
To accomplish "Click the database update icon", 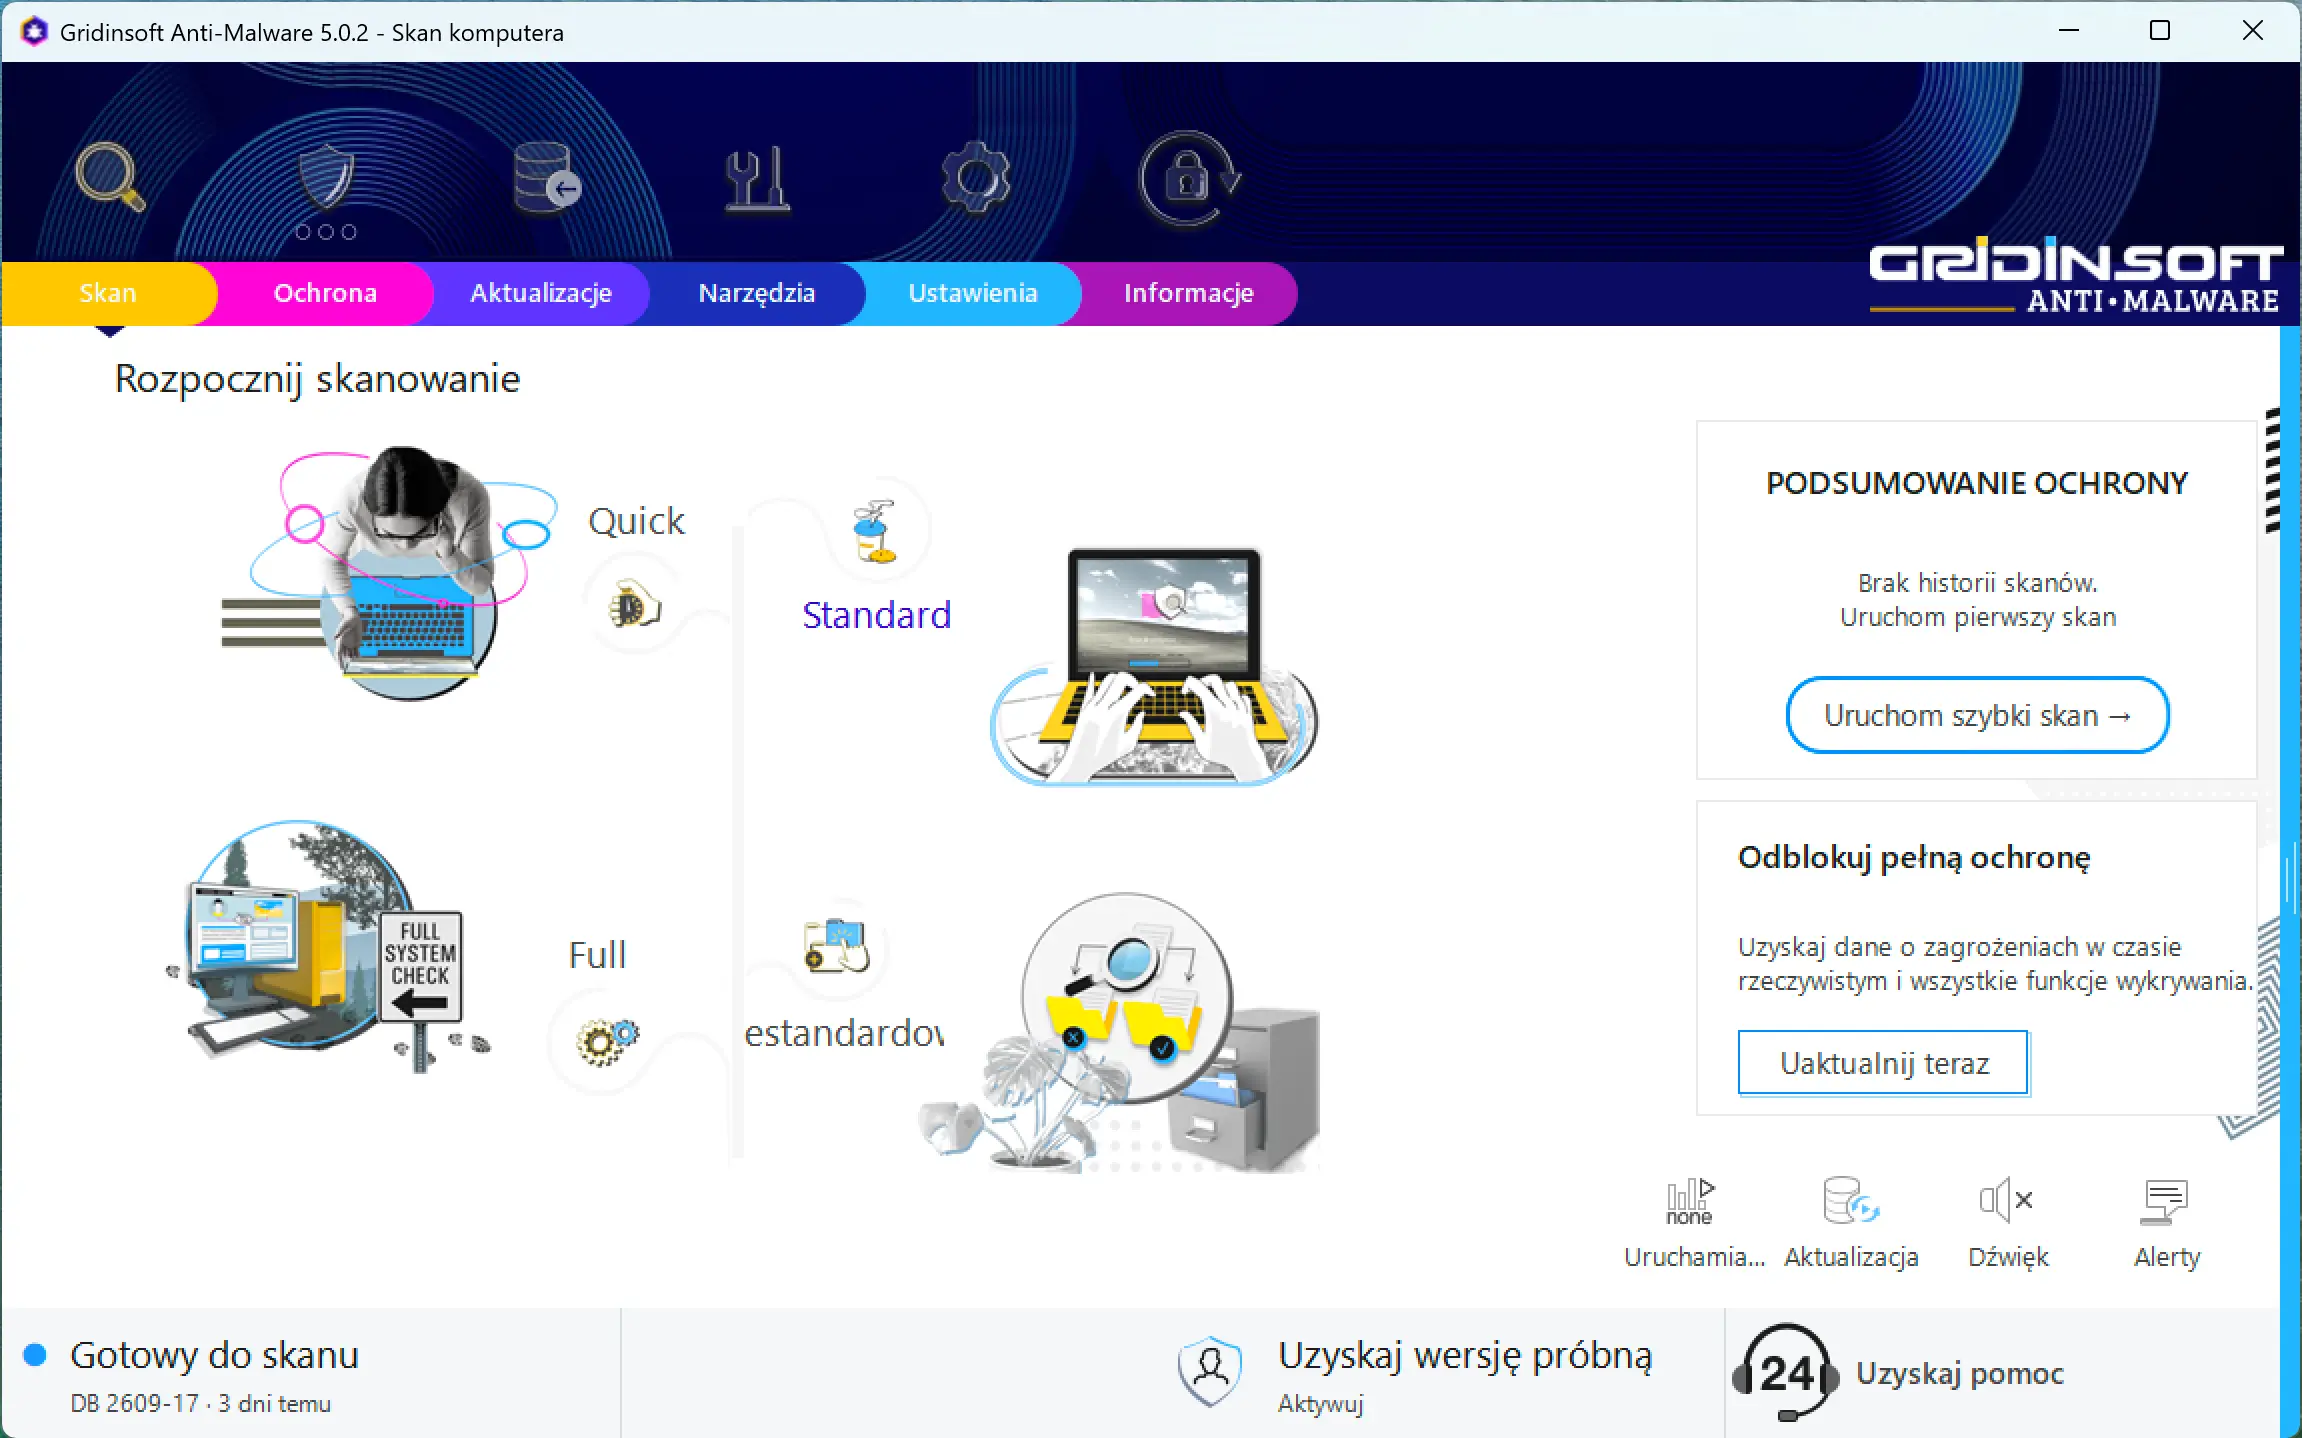I will click(545, 177).
